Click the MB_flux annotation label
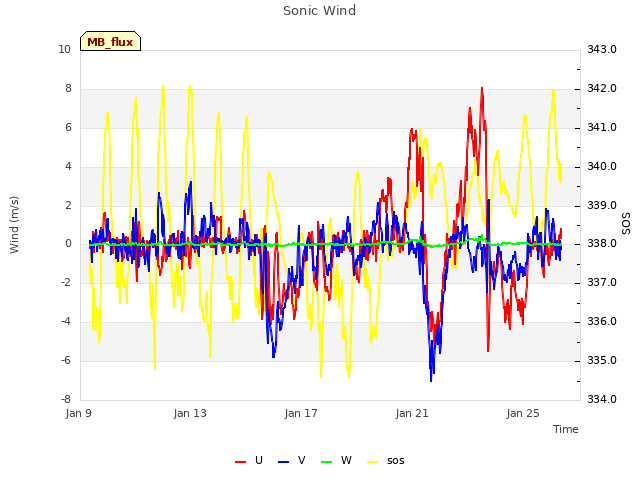The image size is (640, 480). click(x=110, y=41)
